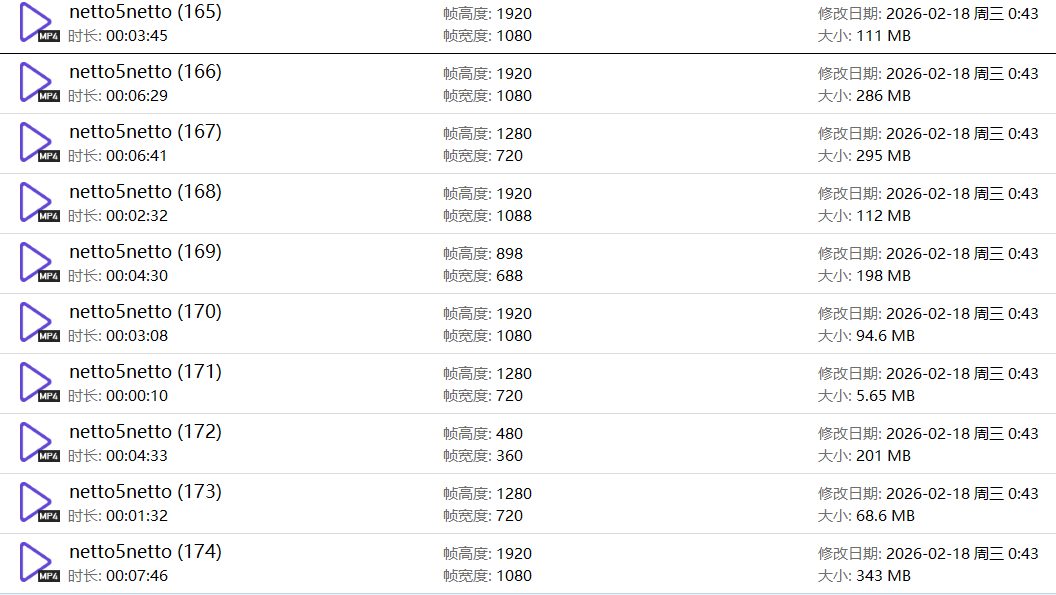Click the 00:07:46 duration text

137,576
